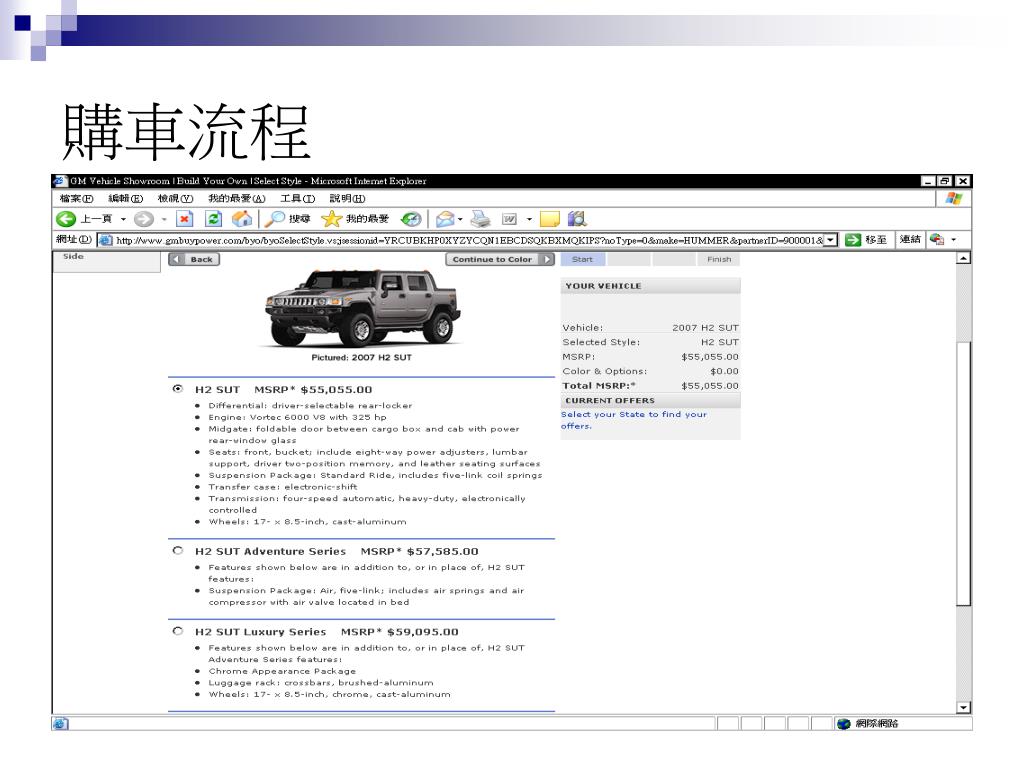
Task: Click the Continue to Color button
Action: pos(500,259)
